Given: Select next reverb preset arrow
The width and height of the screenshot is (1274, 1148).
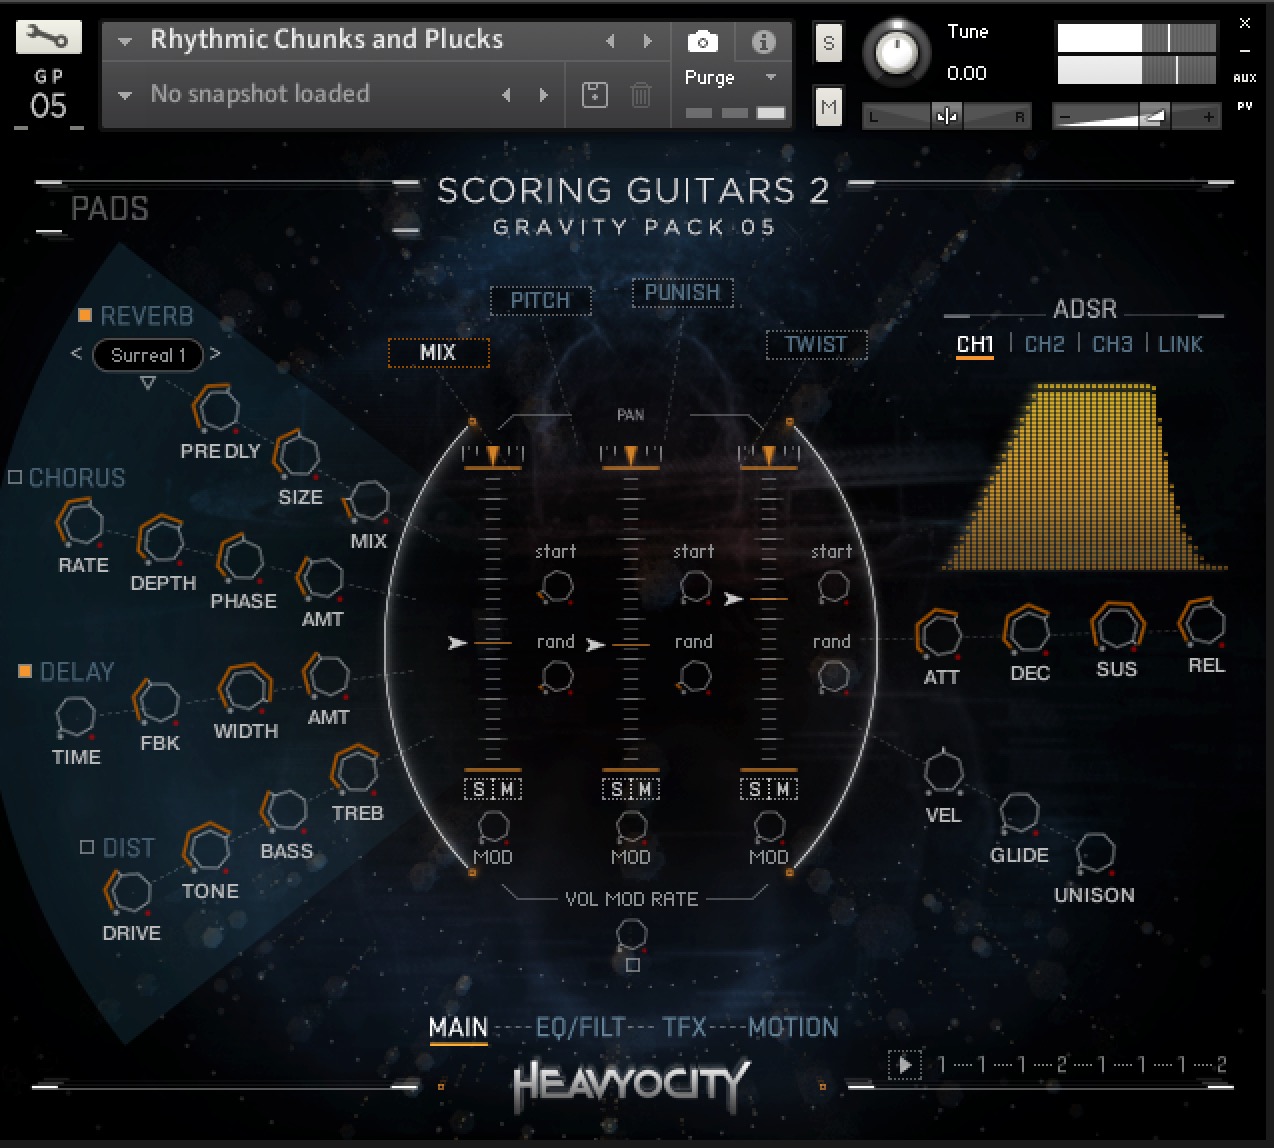Looking at the screenshot, I should pyautogui.click(x=215, y=354).
